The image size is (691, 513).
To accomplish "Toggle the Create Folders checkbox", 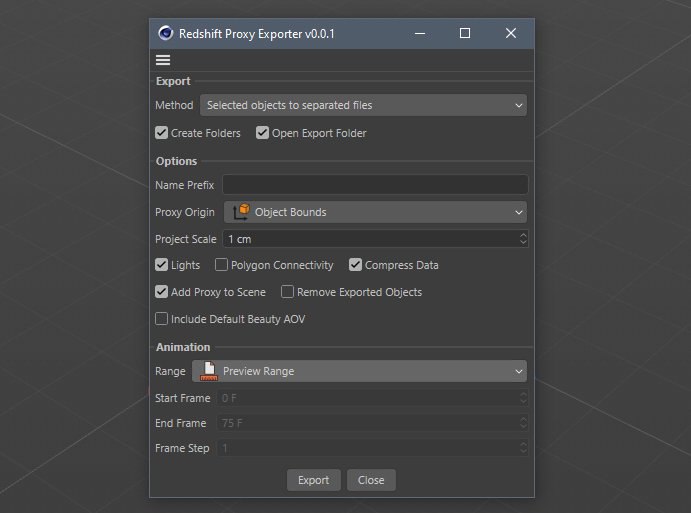I will pos(161,133).
